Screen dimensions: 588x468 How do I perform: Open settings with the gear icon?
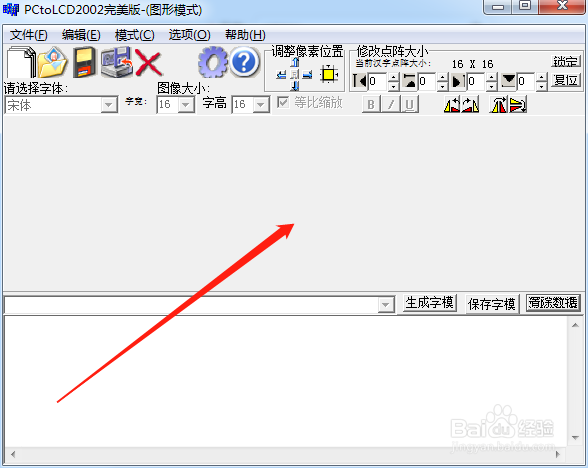coord(213,62)
